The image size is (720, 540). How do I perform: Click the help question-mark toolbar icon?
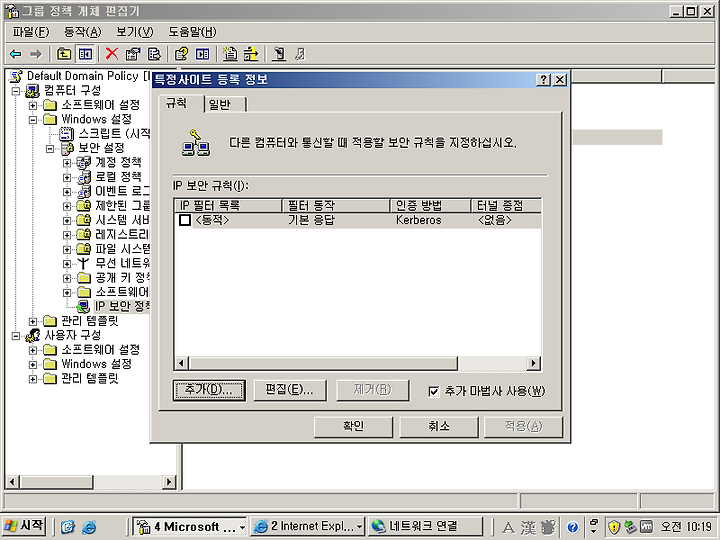coord(181,54)
